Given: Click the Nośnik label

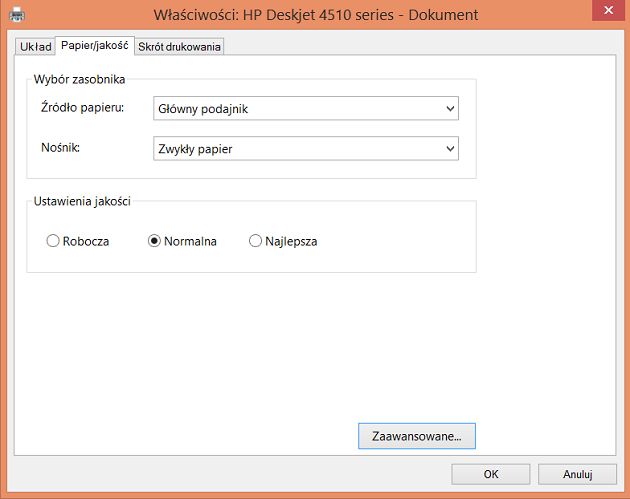Looking at the screenshot, I should click(x=60, y=147).
